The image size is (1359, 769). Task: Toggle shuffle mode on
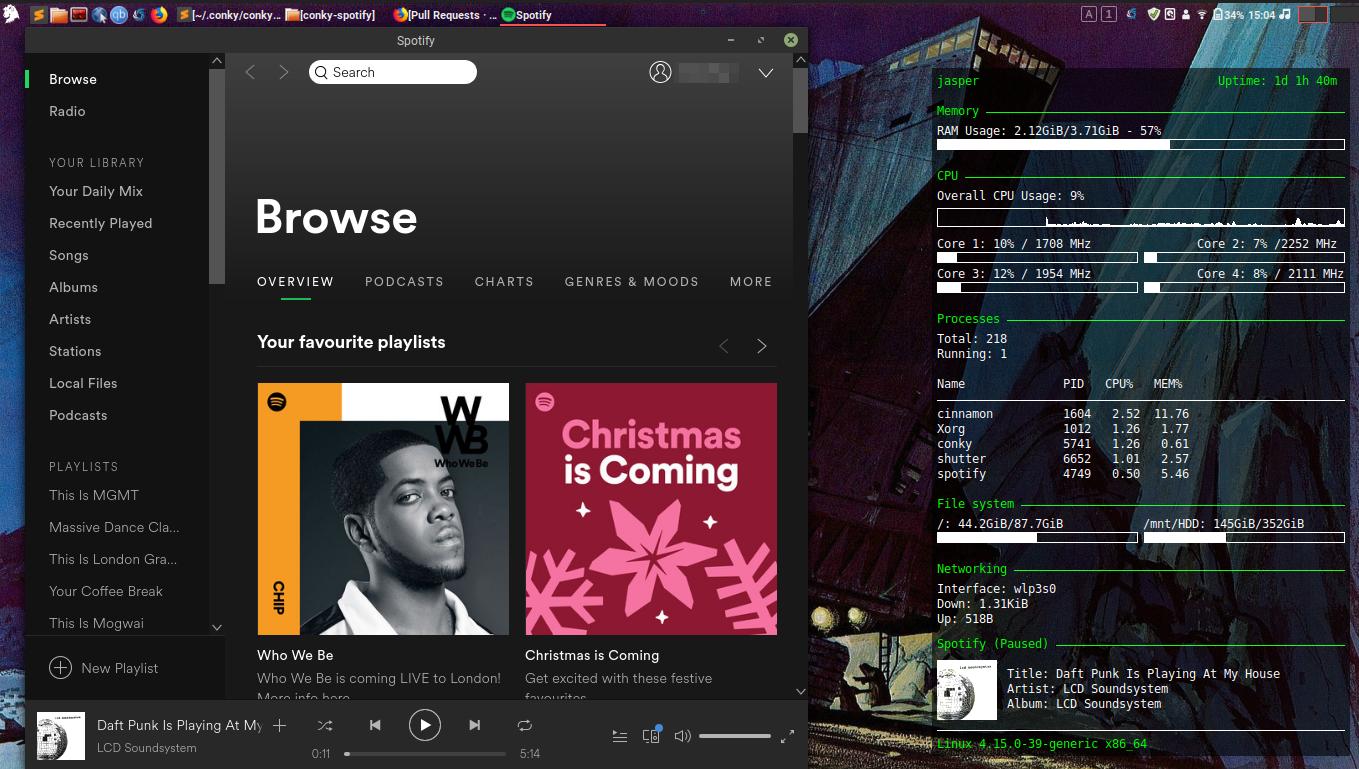point(325,725)
